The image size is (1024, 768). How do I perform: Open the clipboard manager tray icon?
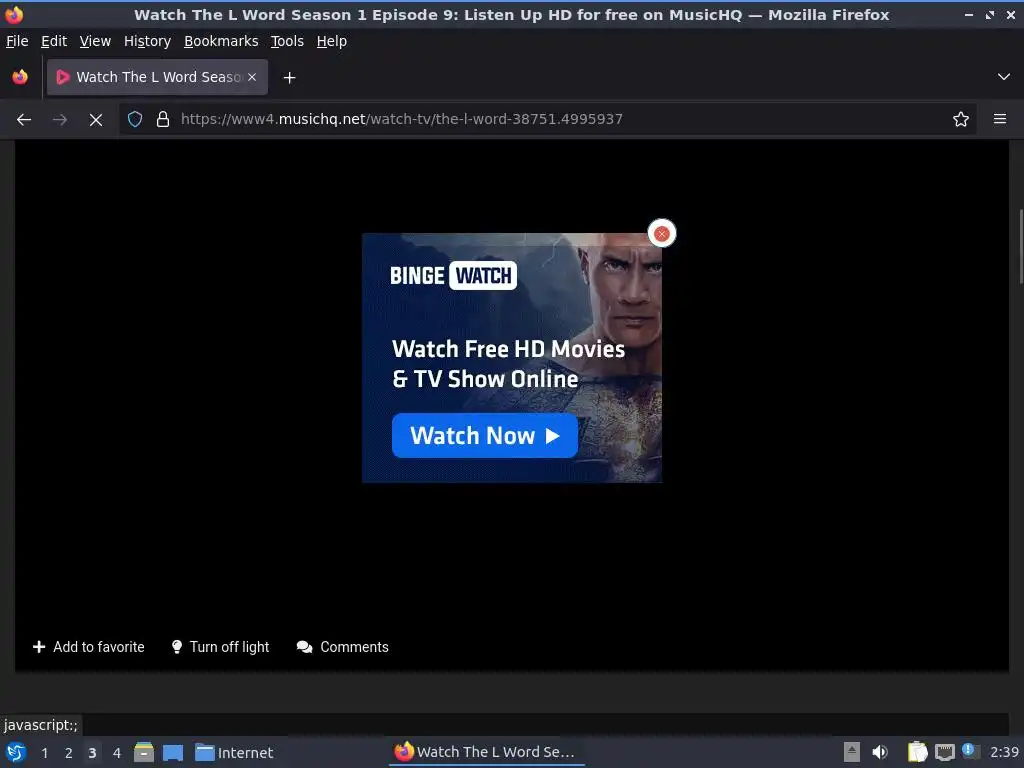(x=917, y=752)
